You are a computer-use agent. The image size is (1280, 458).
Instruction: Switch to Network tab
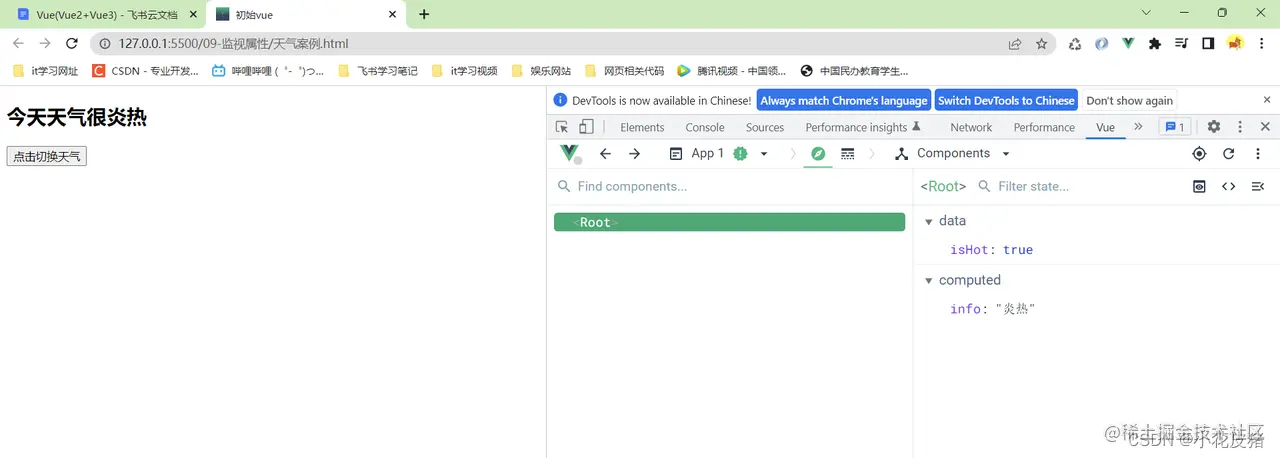point(971,127)
